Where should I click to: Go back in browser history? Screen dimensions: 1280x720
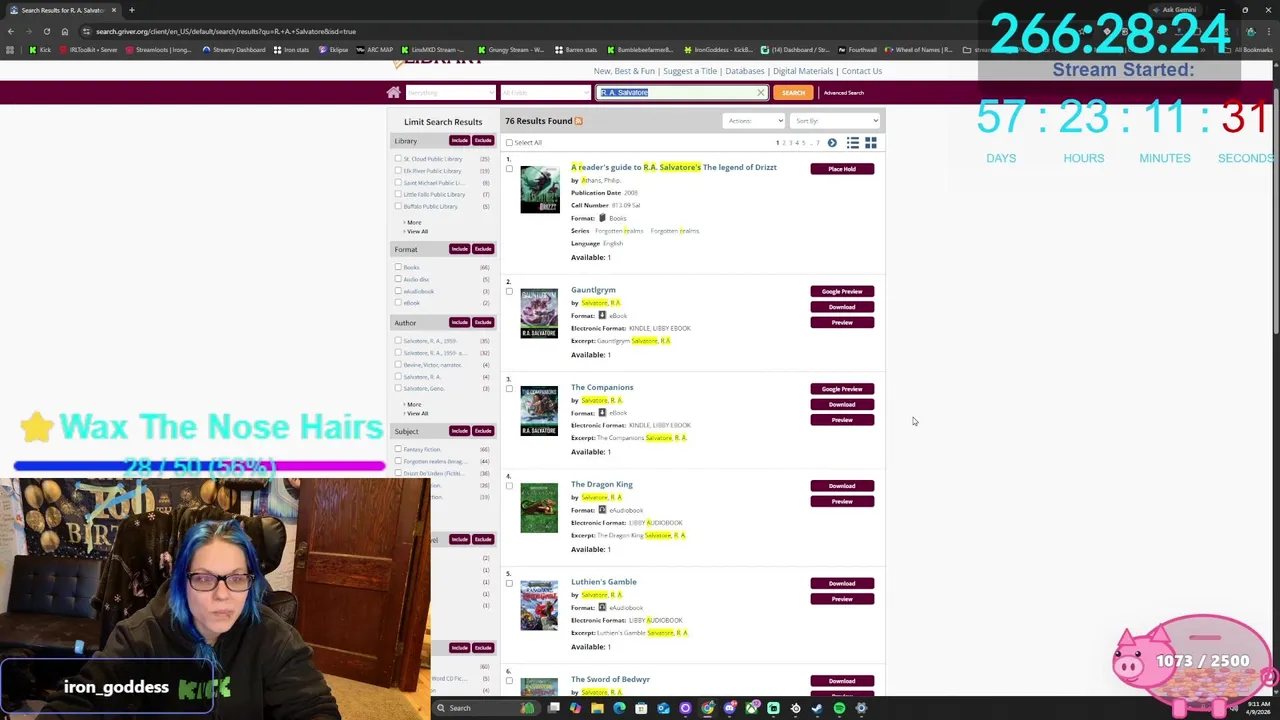[x=11, y=31]
